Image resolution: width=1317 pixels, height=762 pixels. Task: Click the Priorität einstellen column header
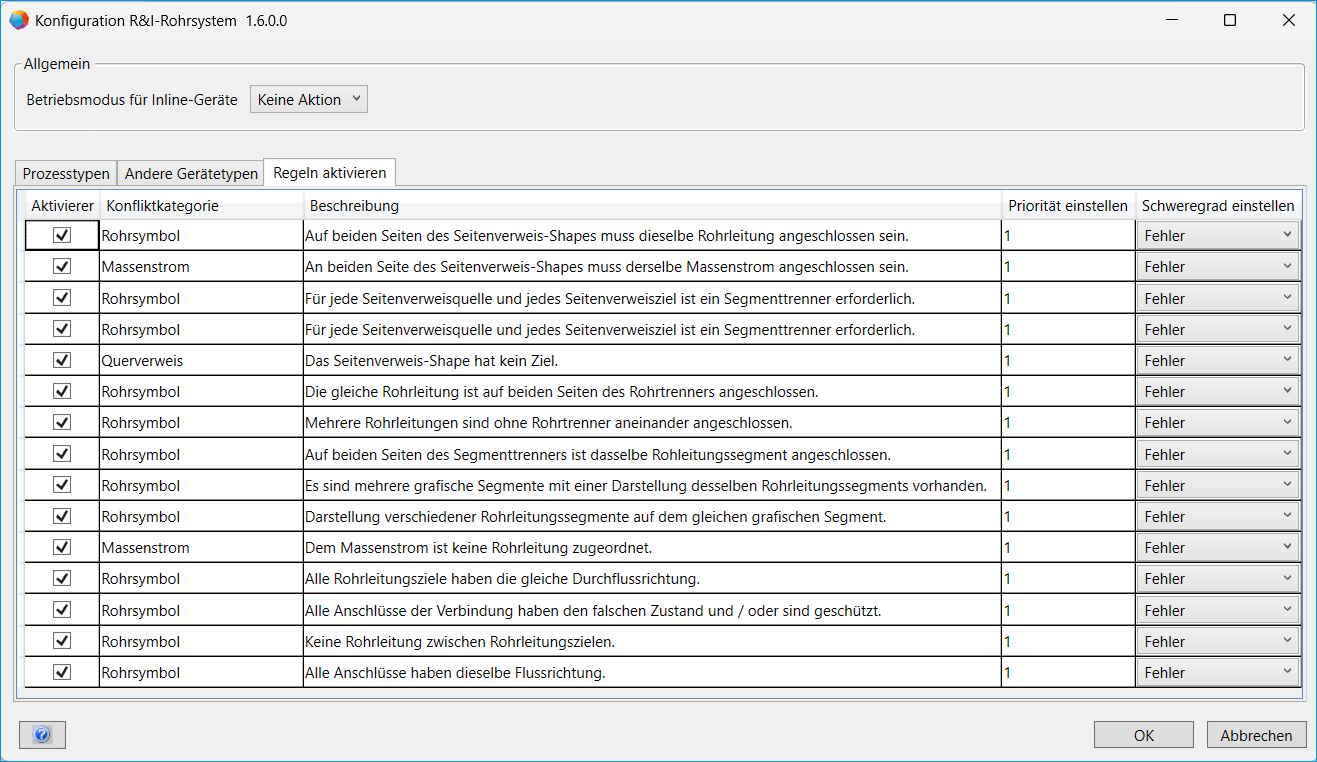[x=1068, y=206]
